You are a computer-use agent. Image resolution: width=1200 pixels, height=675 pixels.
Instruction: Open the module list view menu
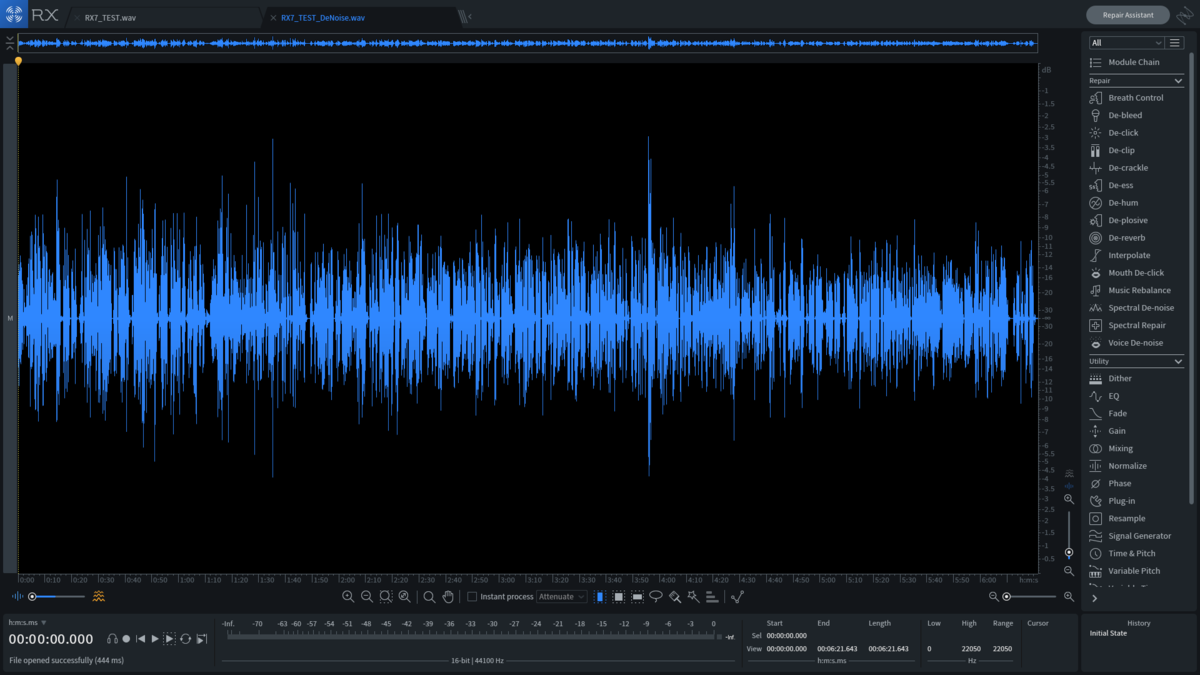click(1175, 43)
